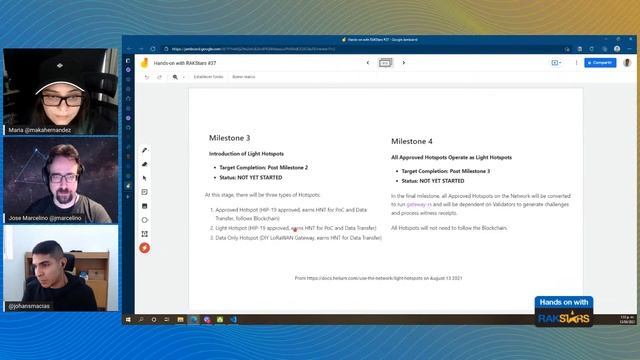Select the Pen tool in Jamboard toolbar
Screen dimensions: 640x360
(144, 150)
